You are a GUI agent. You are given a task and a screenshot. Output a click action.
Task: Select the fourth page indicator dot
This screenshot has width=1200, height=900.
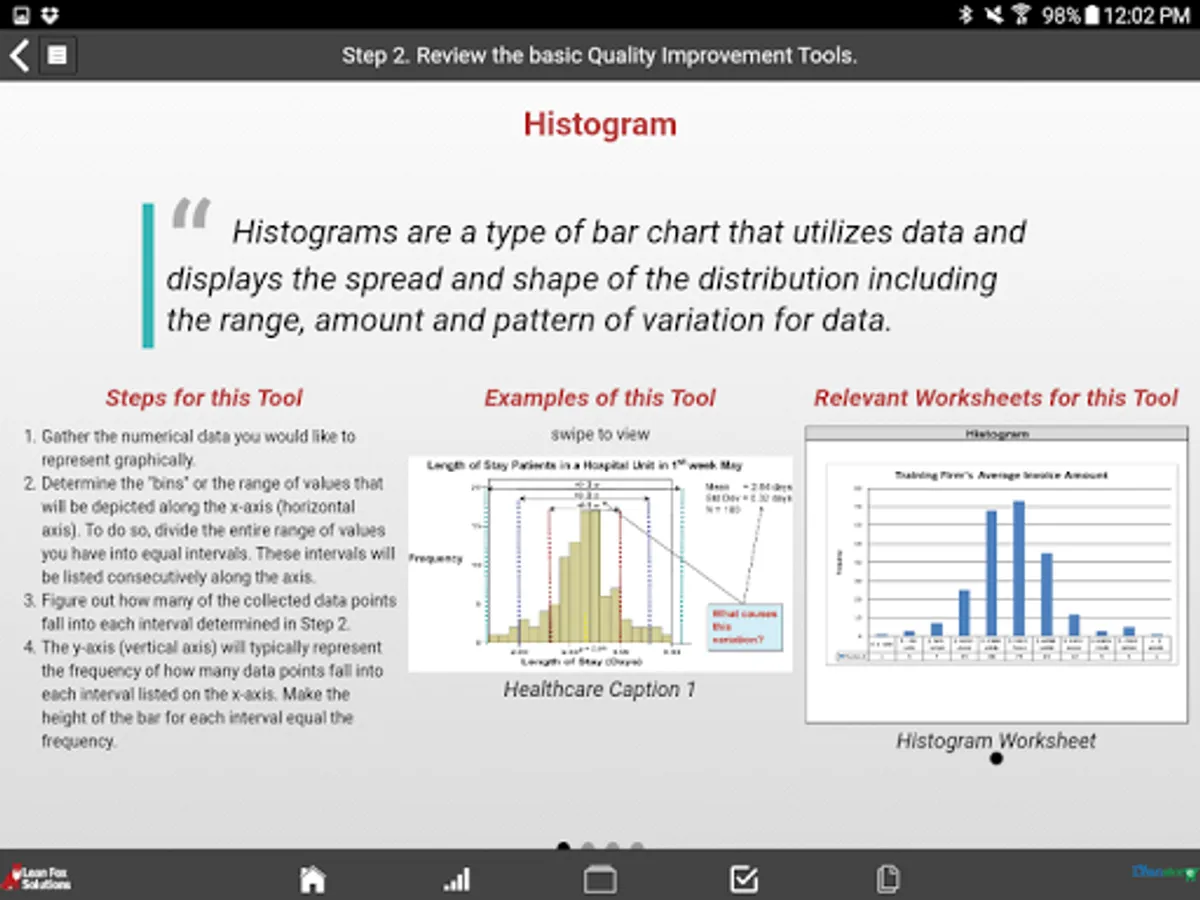(x=636, y=847)
